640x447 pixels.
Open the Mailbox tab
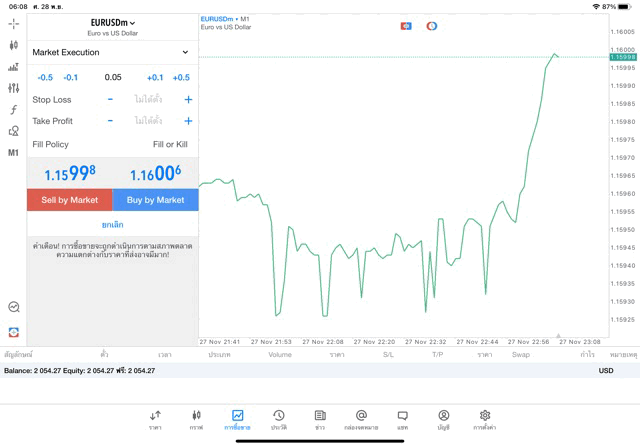point(361,419)
